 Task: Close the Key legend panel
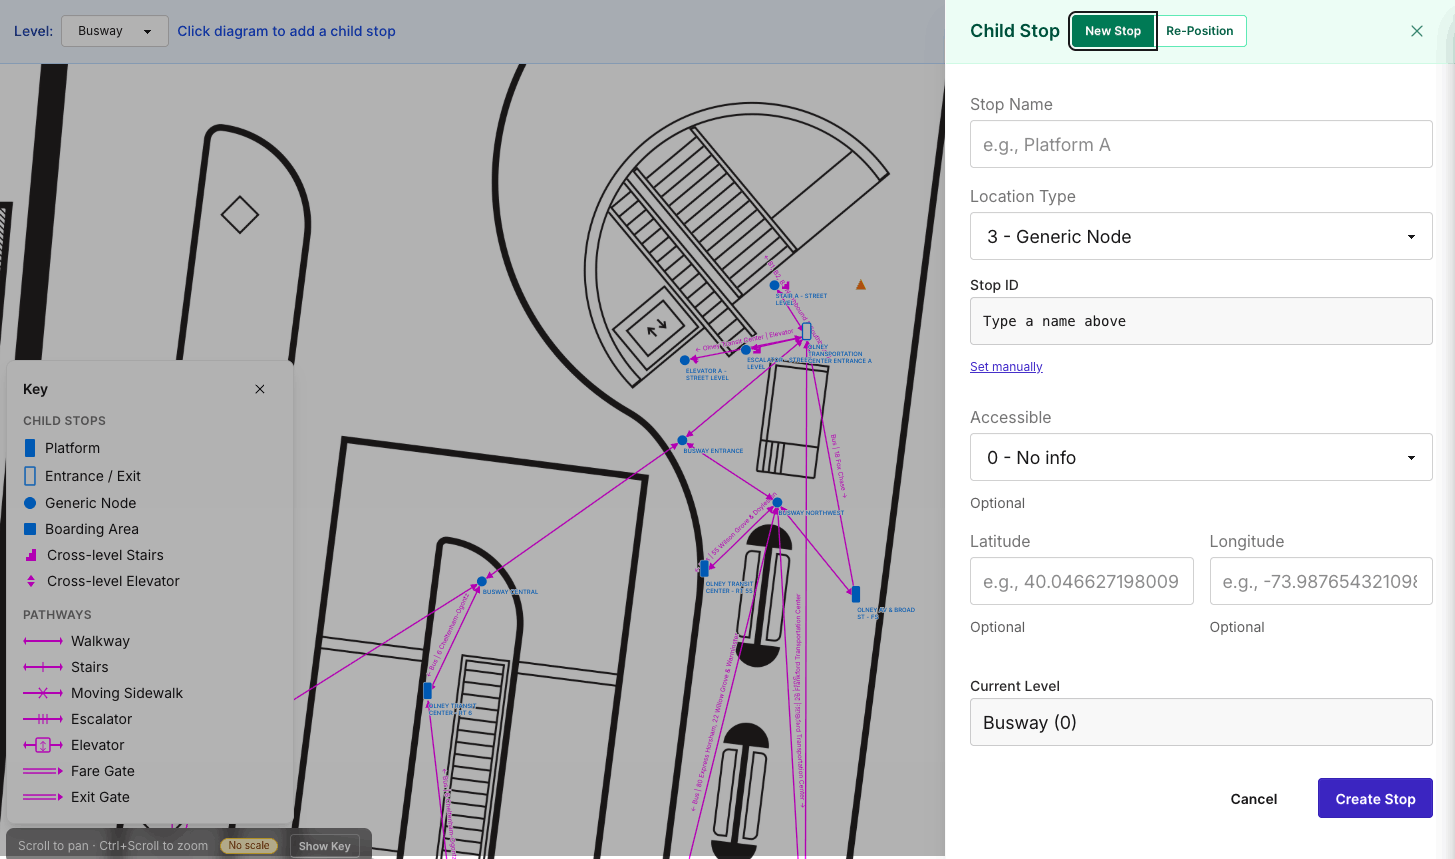[260, 389]
